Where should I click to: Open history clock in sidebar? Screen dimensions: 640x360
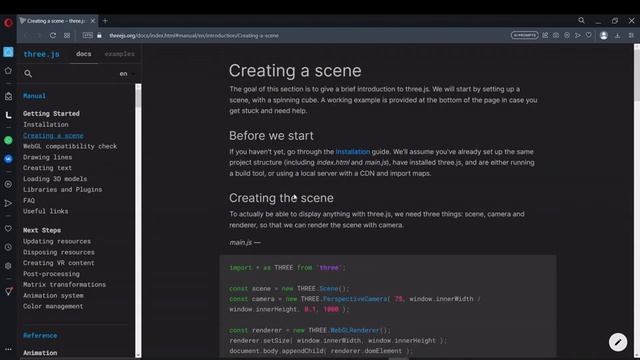coord(8,247)
